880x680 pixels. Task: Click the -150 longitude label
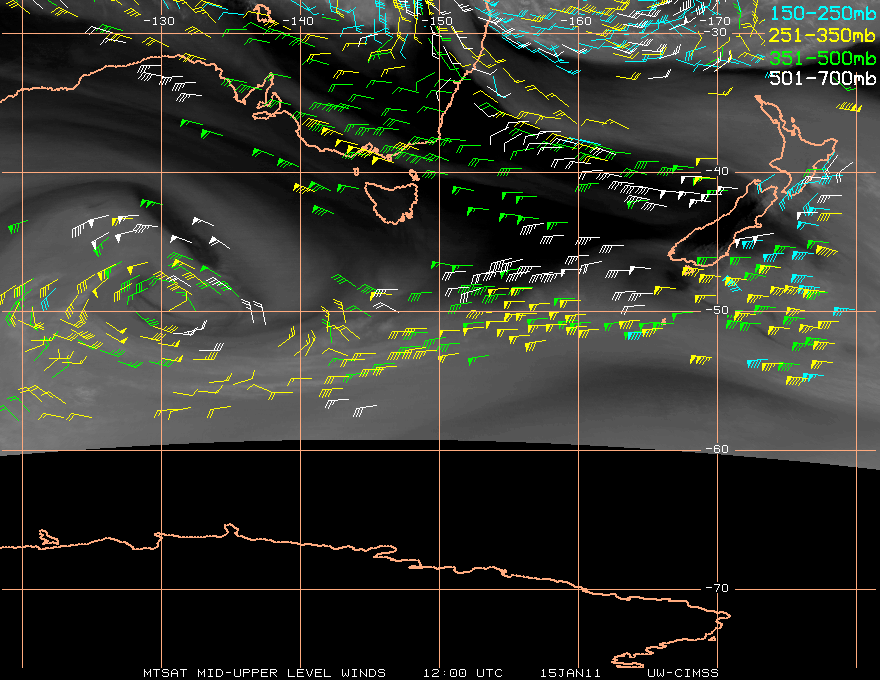click(x=437, y=21)
